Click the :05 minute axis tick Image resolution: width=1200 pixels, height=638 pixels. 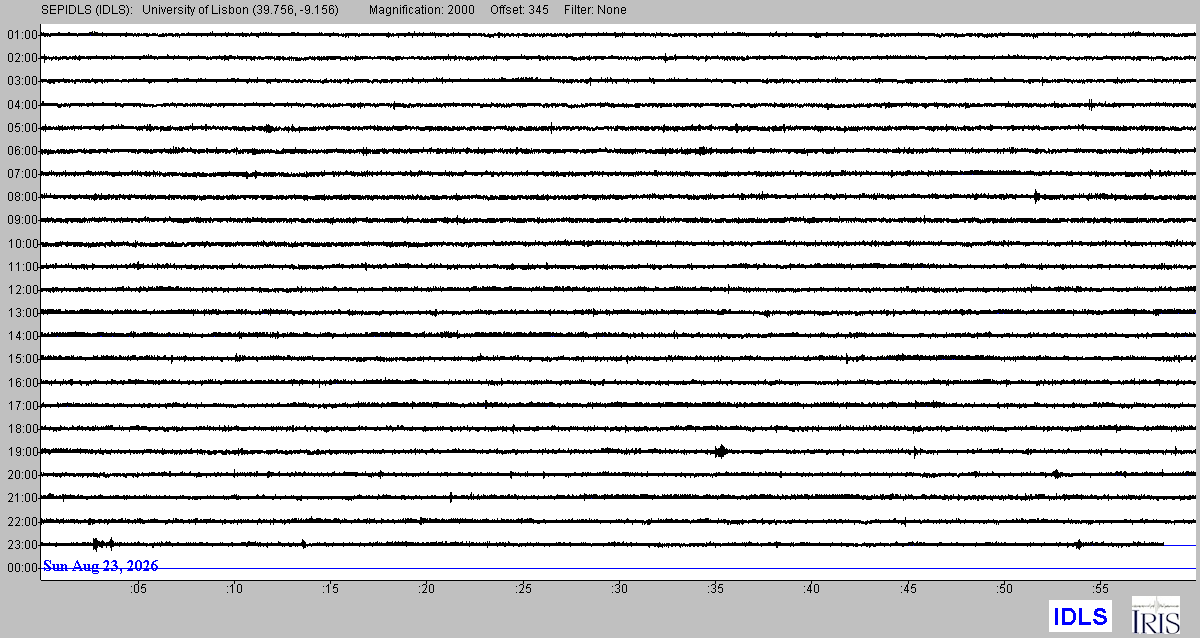pos(137,589)
